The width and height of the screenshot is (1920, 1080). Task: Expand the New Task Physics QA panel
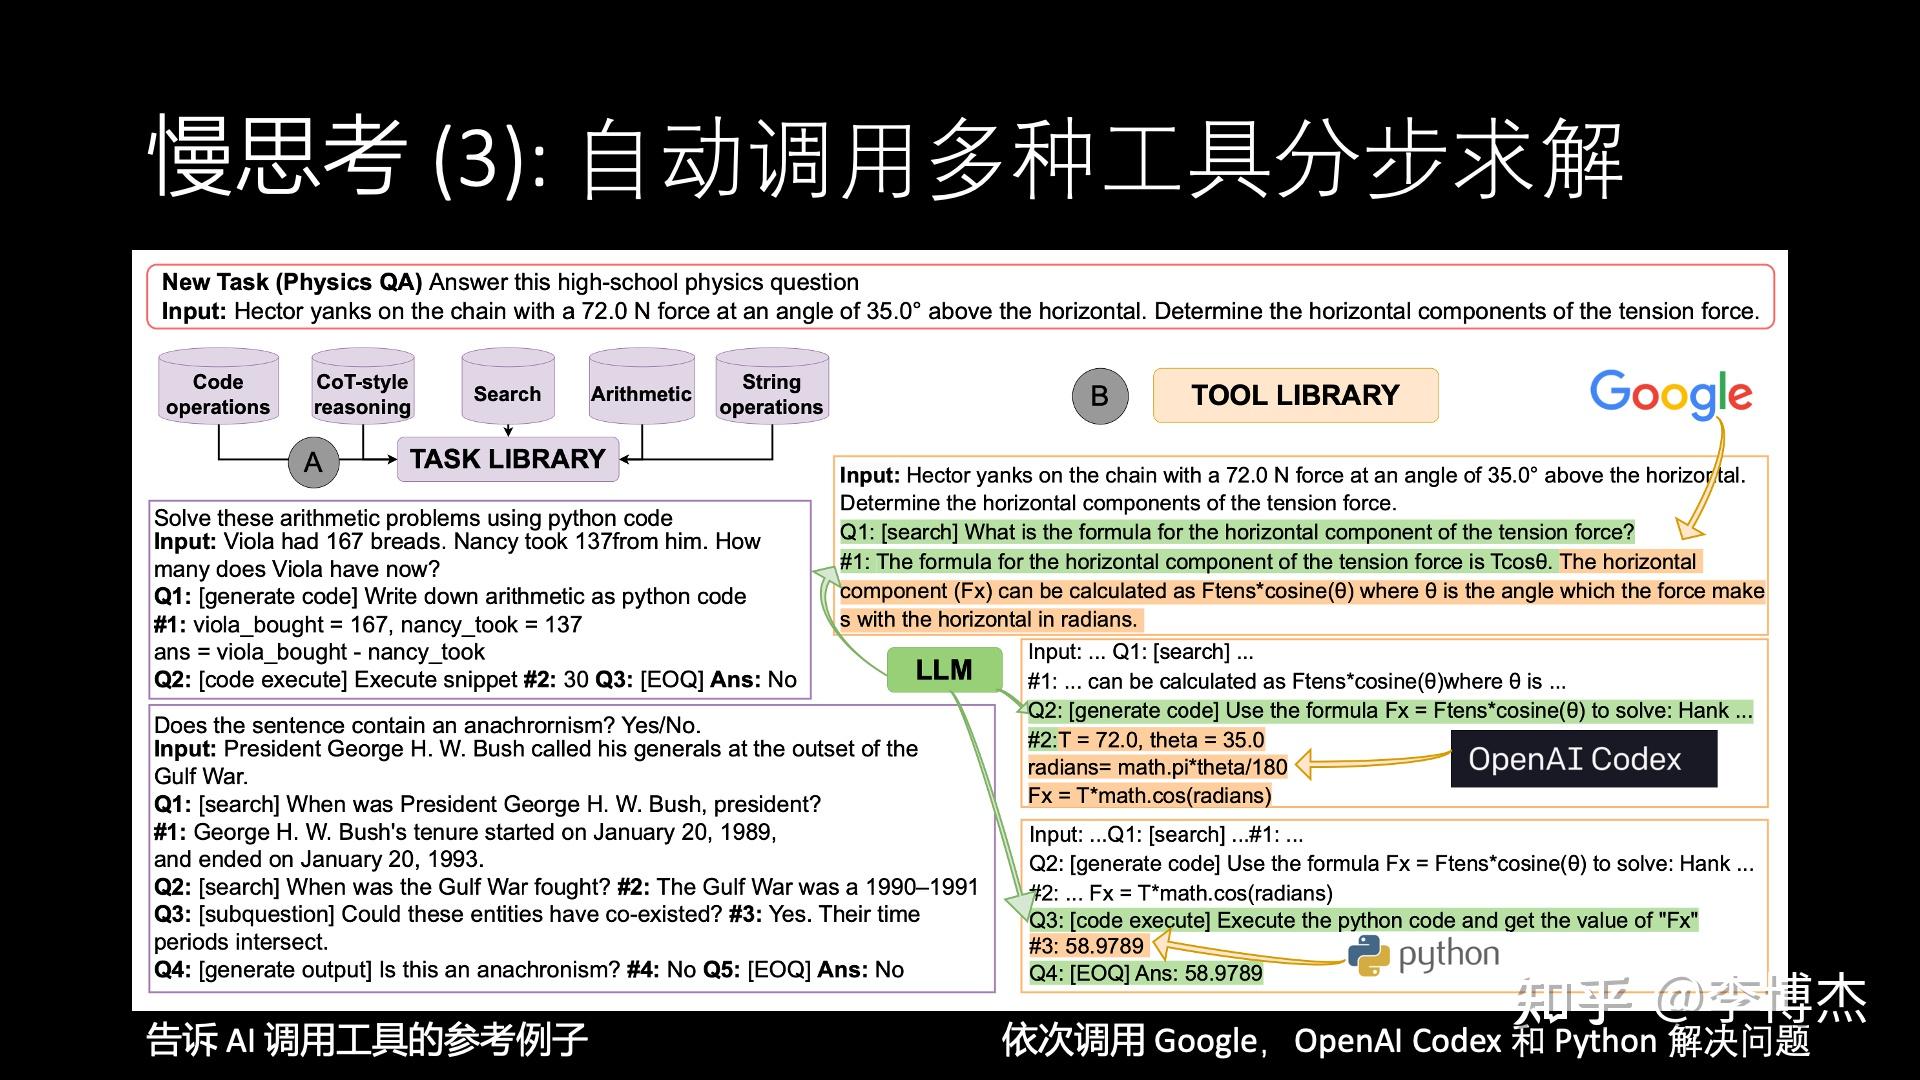point(960,296)
